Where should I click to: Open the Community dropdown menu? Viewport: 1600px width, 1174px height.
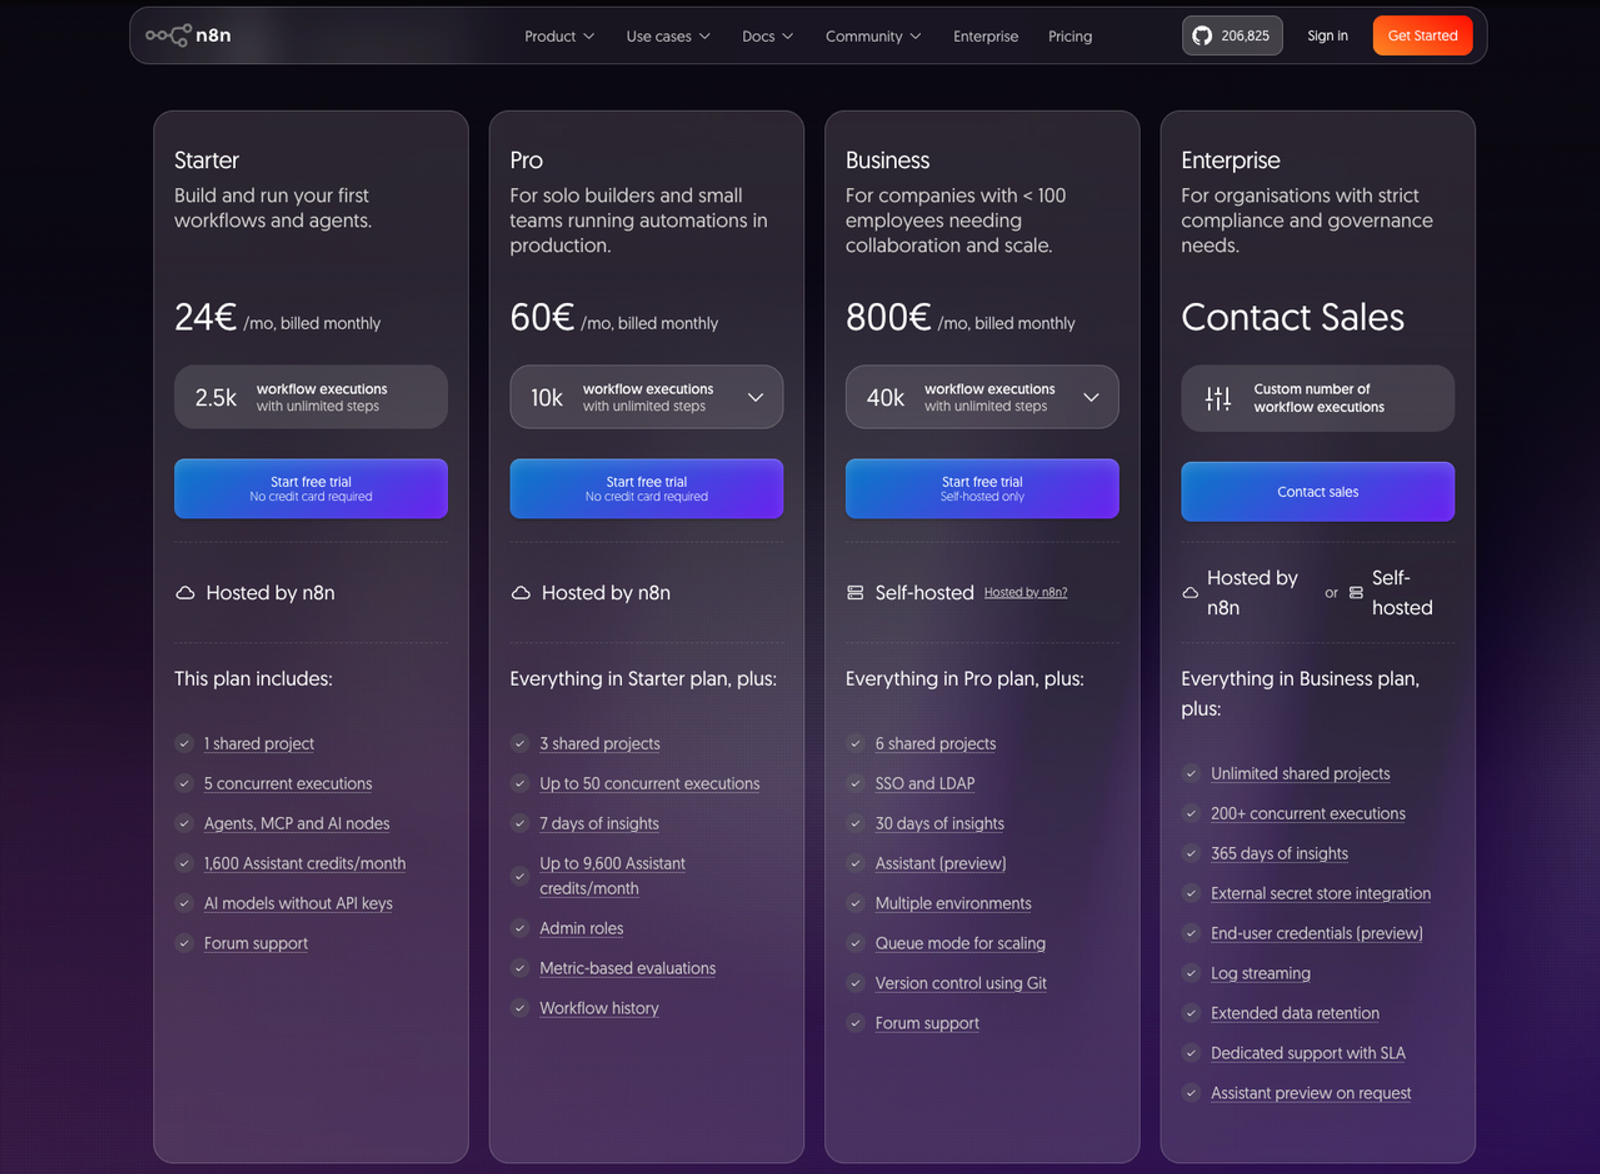pyautogui.click(x=873, y=36)
